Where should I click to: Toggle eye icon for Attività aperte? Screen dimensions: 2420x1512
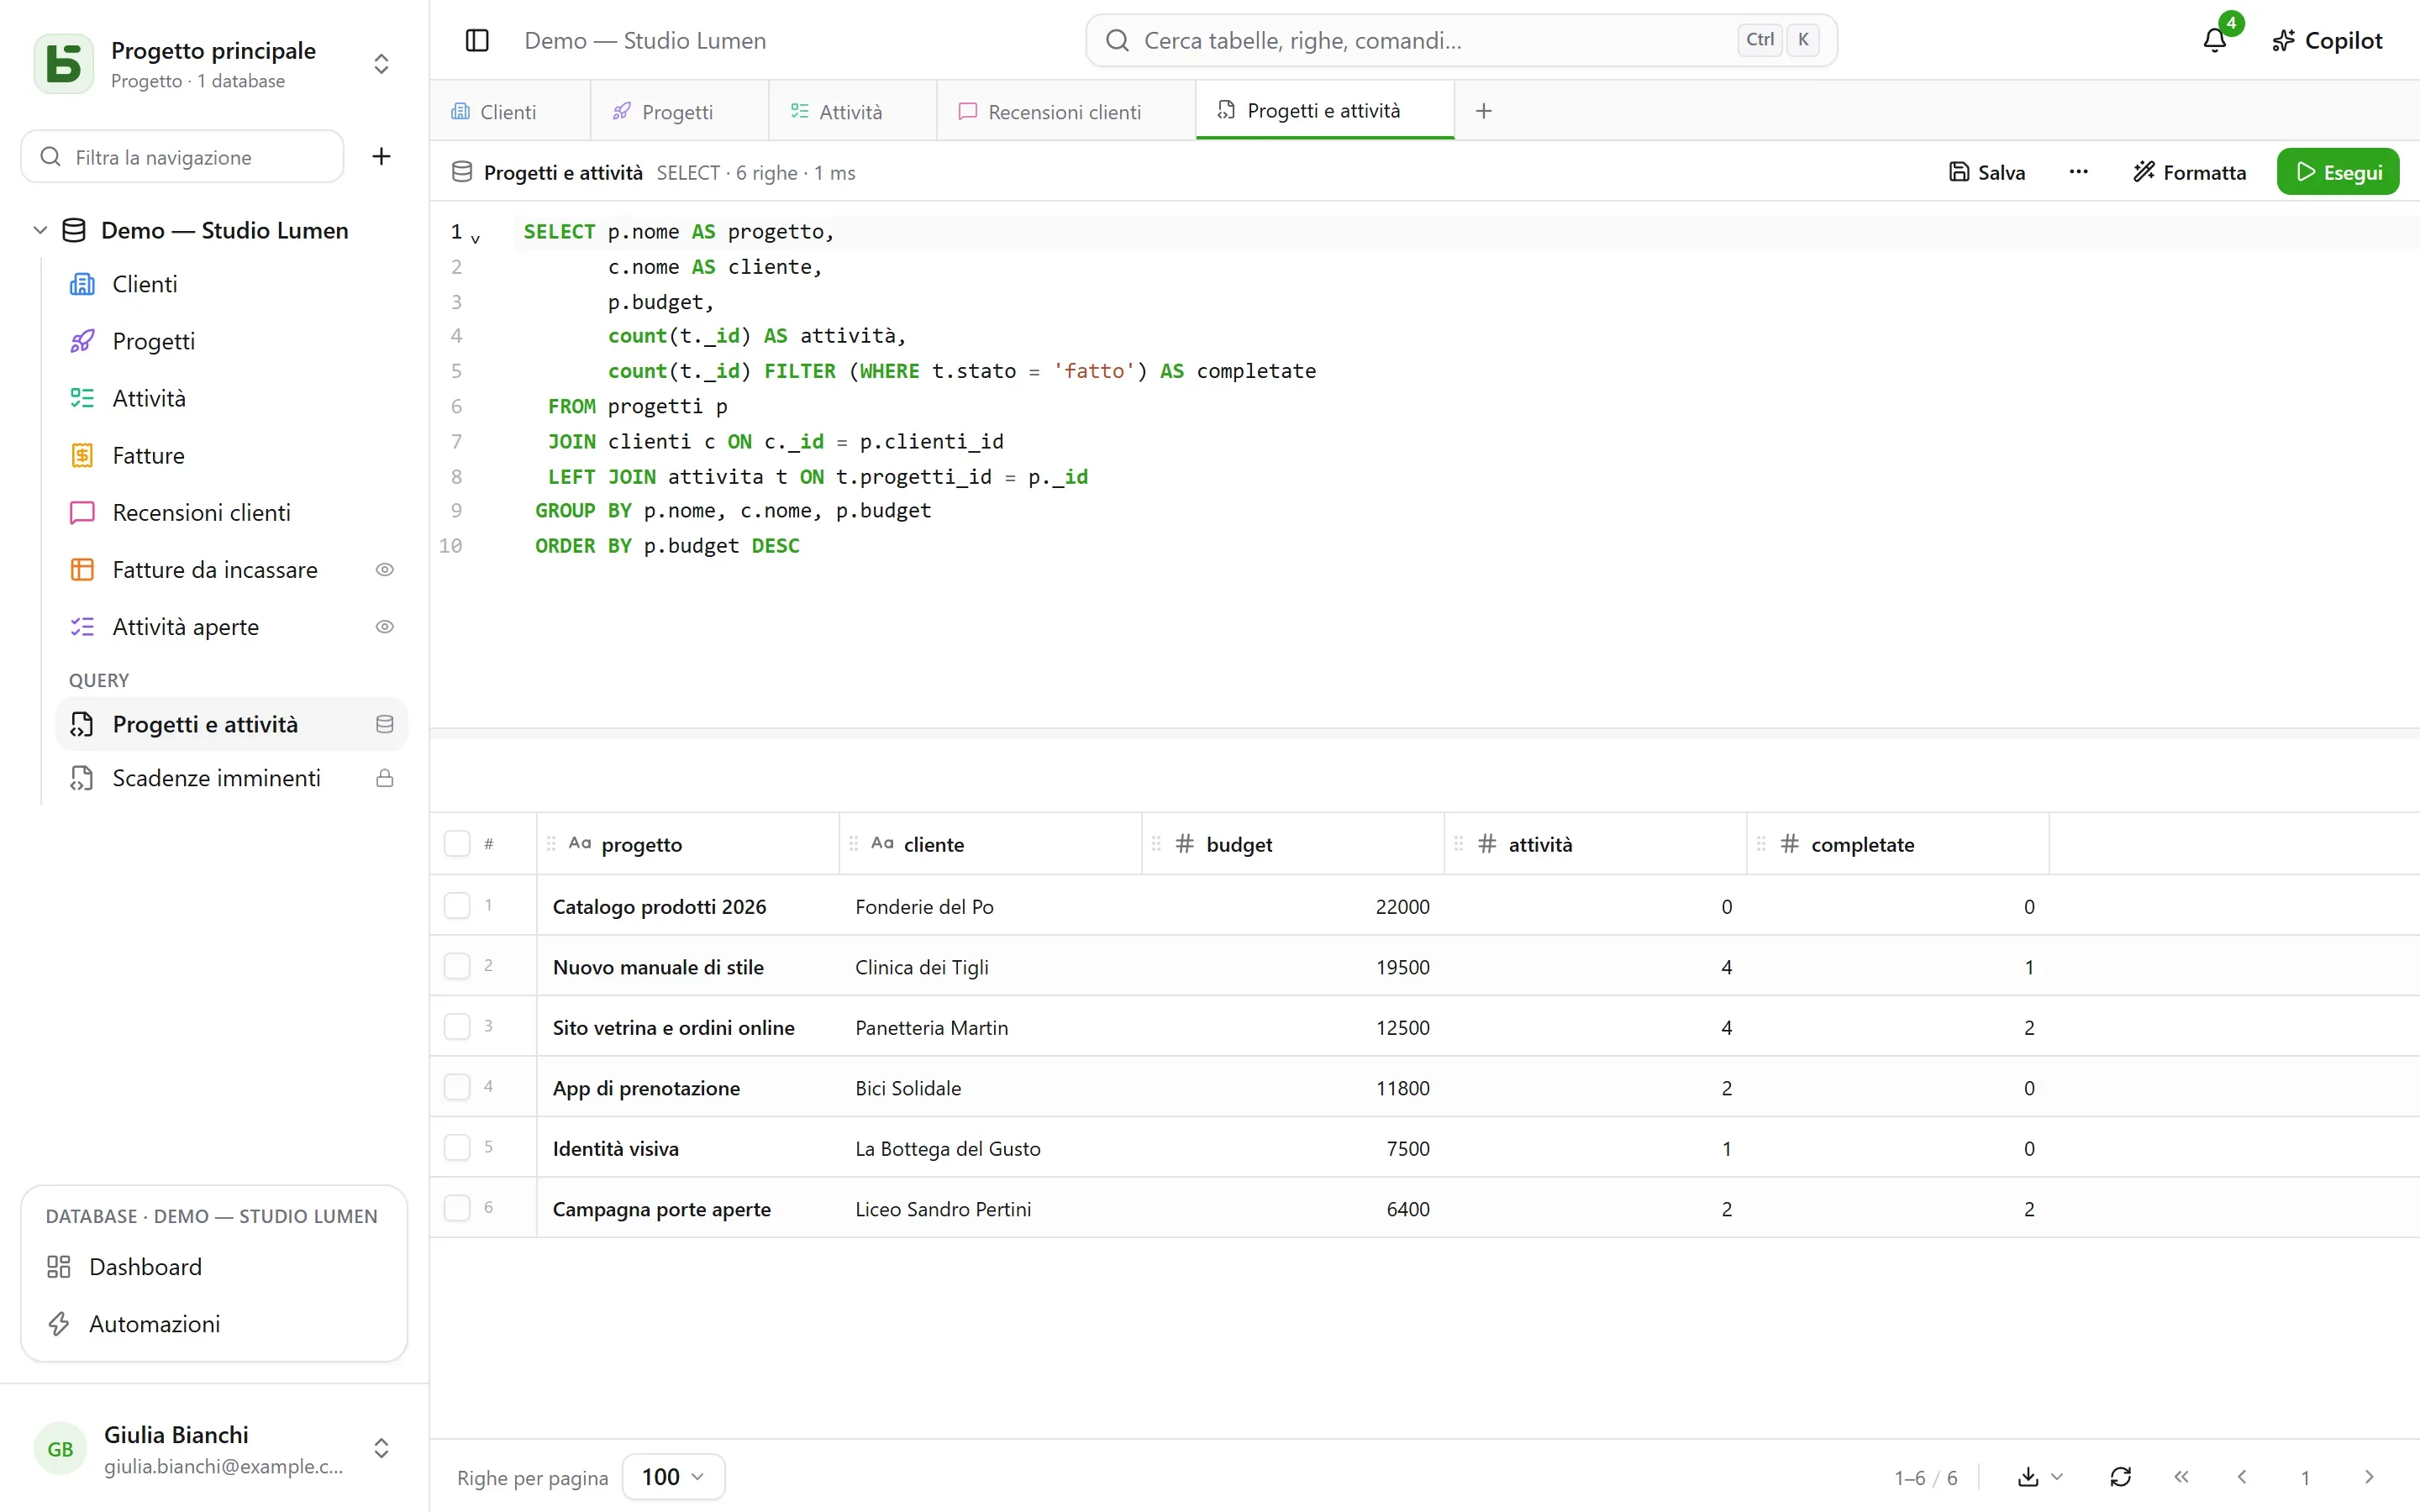pyautogui.click(x=384, y=626)
